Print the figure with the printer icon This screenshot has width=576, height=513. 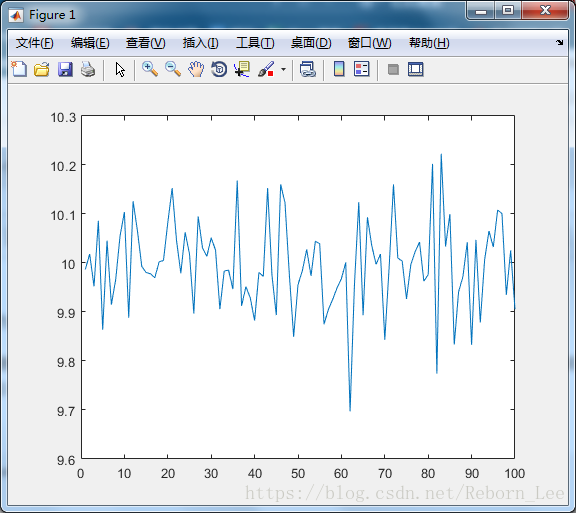click(x=88, y=69)
